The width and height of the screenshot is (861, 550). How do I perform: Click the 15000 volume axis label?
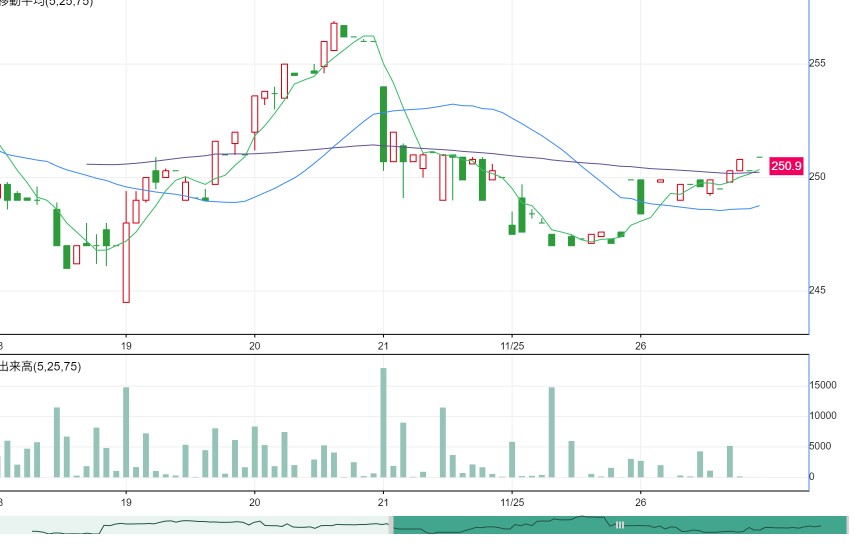pyautogui.click(x=823, y=385)
